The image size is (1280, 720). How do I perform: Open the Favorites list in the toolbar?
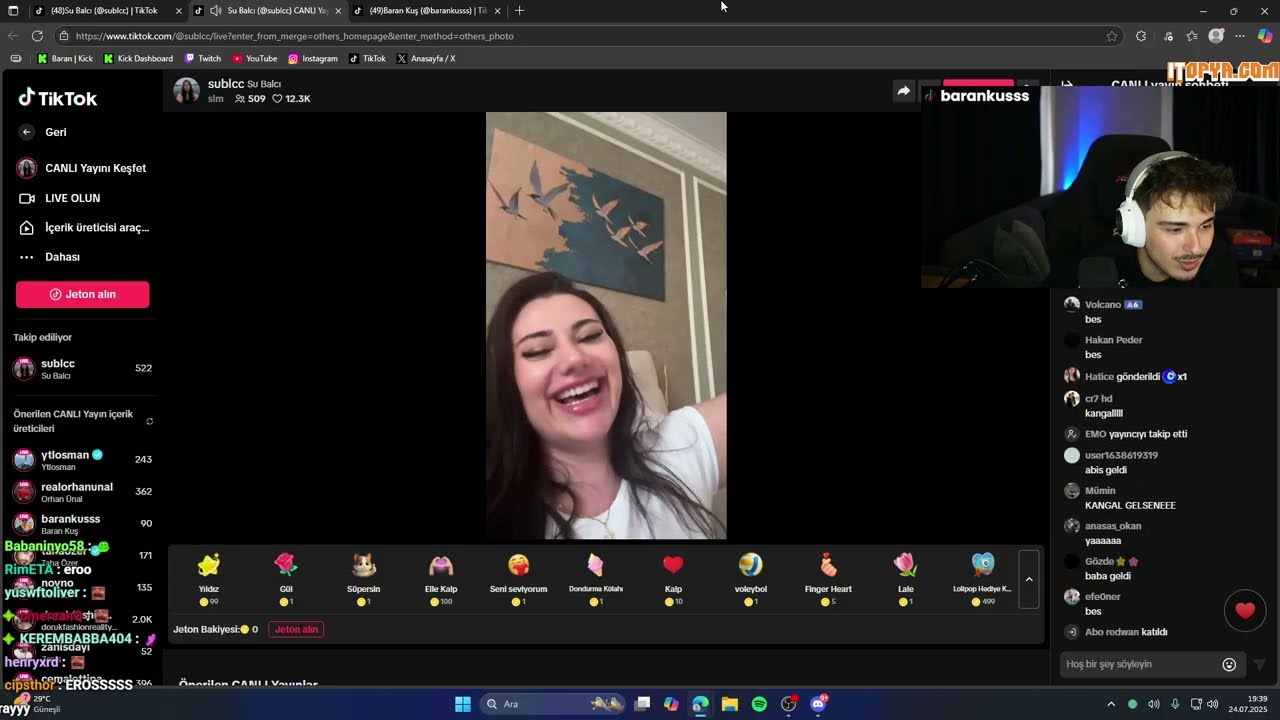pyautogui.click(x=1192, y=36)
